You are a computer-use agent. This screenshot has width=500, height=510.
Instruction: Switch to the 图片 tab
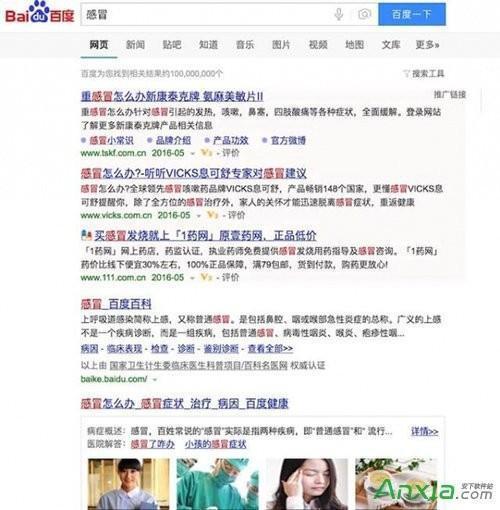(281, 45)
